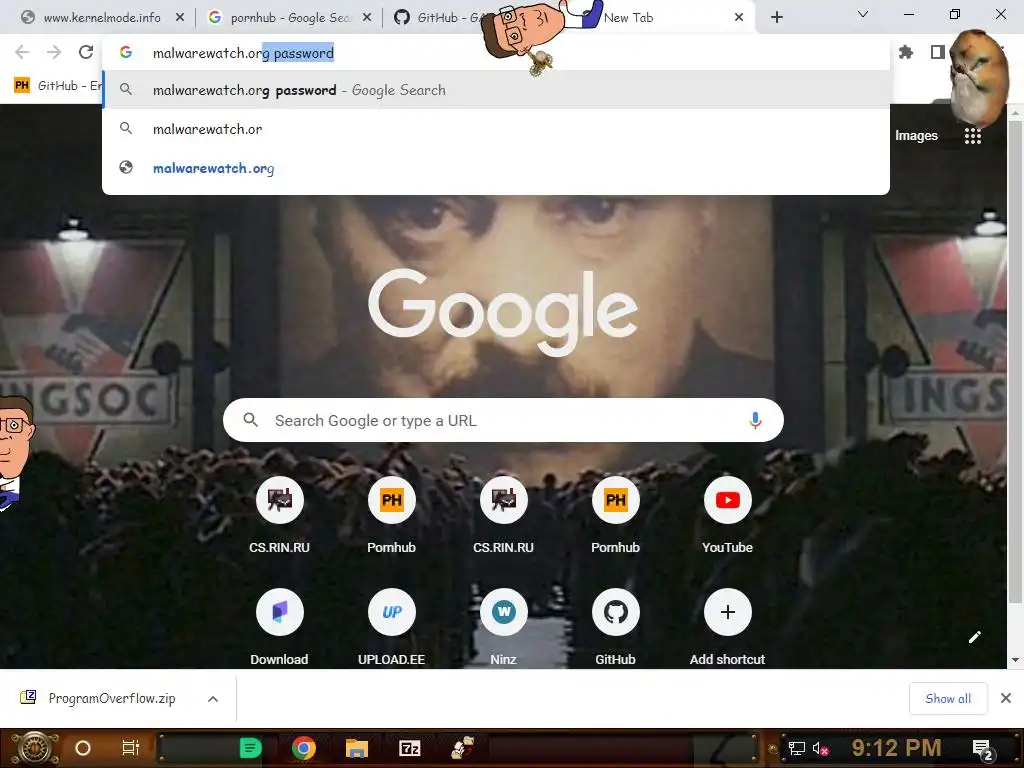The image size is (1024, 768).
Task: Open the ProgramOverflow.zip download
Action: point(112,699)
